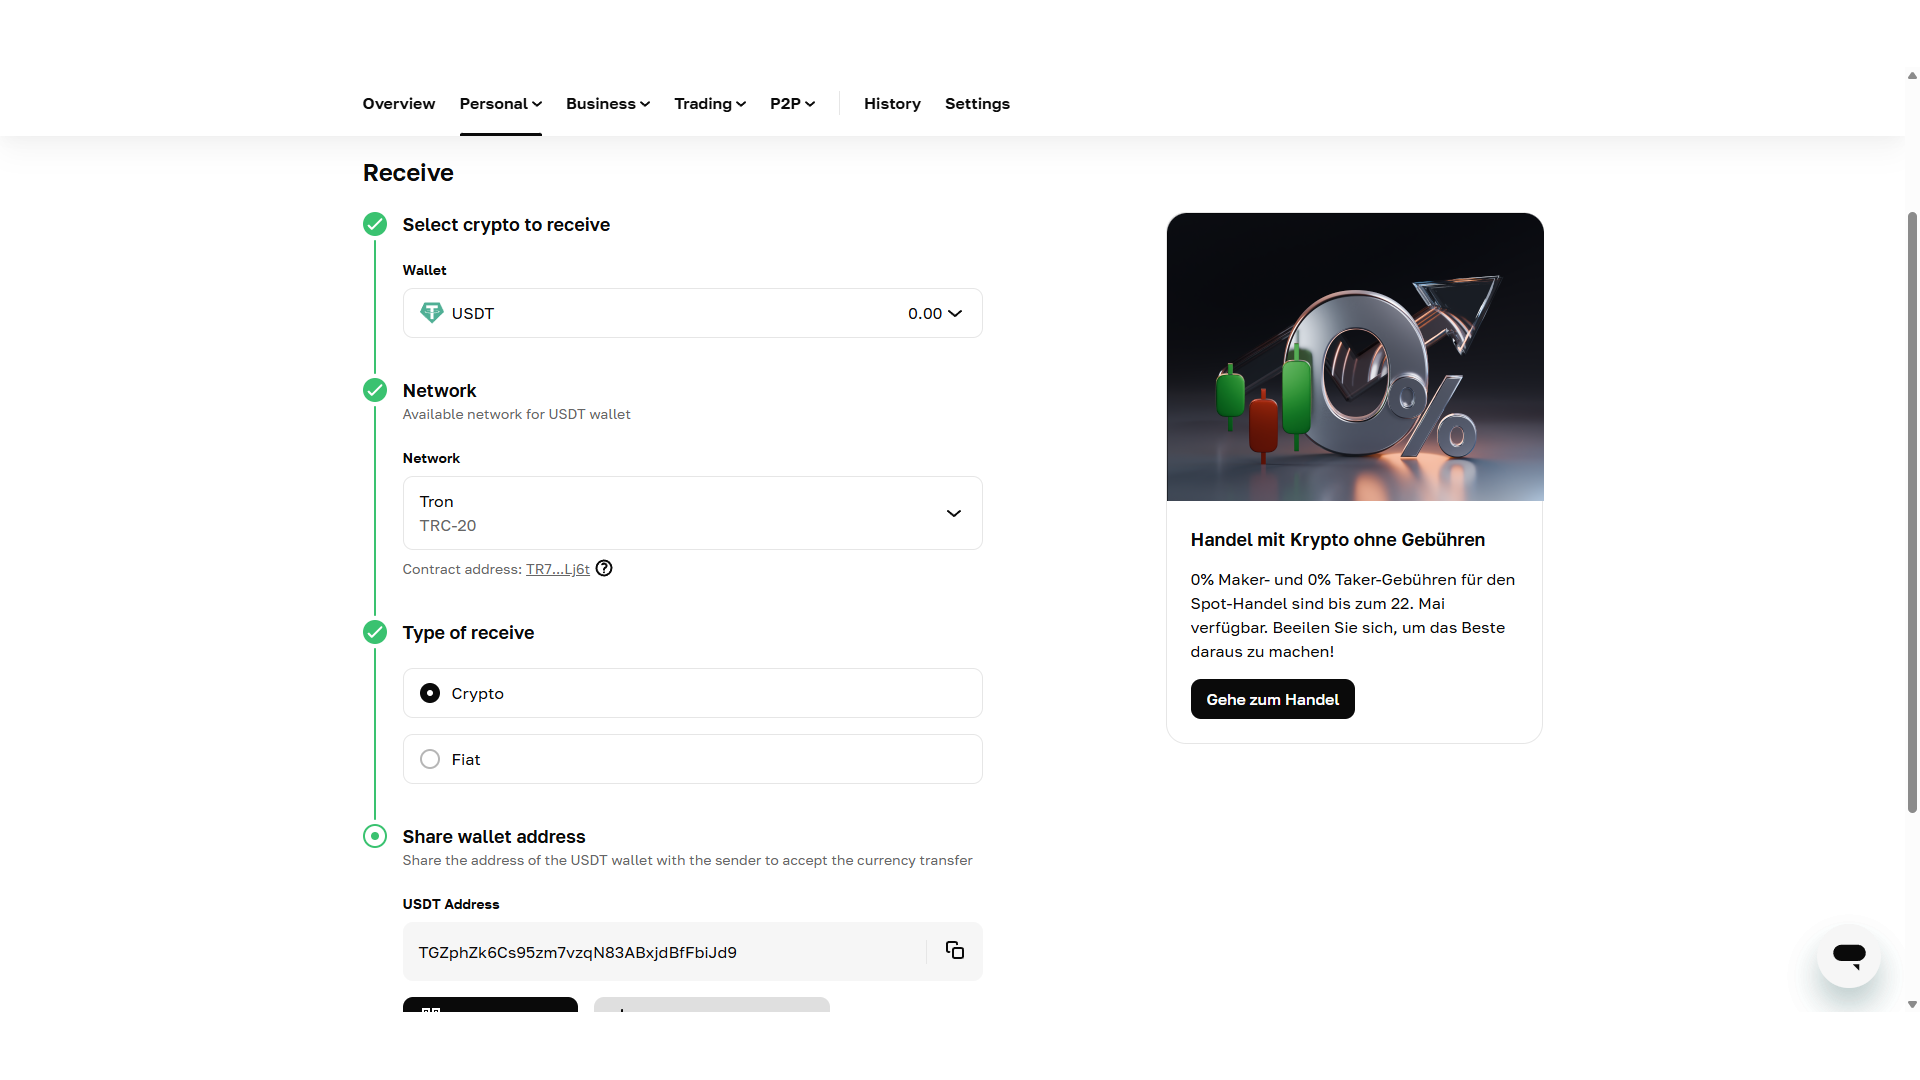This screenshot has height=1080, width=1920.
Task: Click the wallet balance 0.00 value
Action: pos(925,314)
